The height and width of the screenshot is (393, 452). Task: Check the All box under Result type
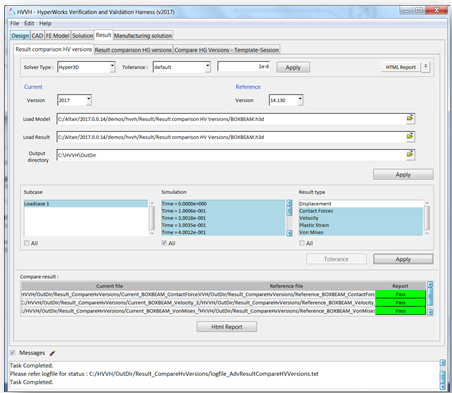[x=302, y=243]
